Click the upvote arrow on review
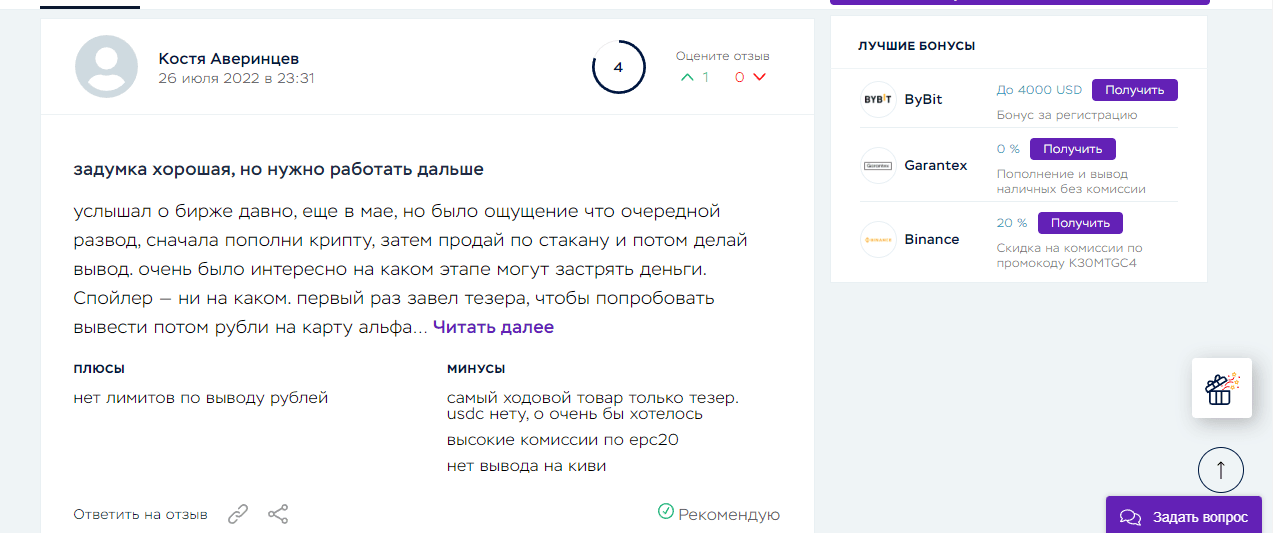Viewport: 1273px width, 533px height. (x=686, y=77)
